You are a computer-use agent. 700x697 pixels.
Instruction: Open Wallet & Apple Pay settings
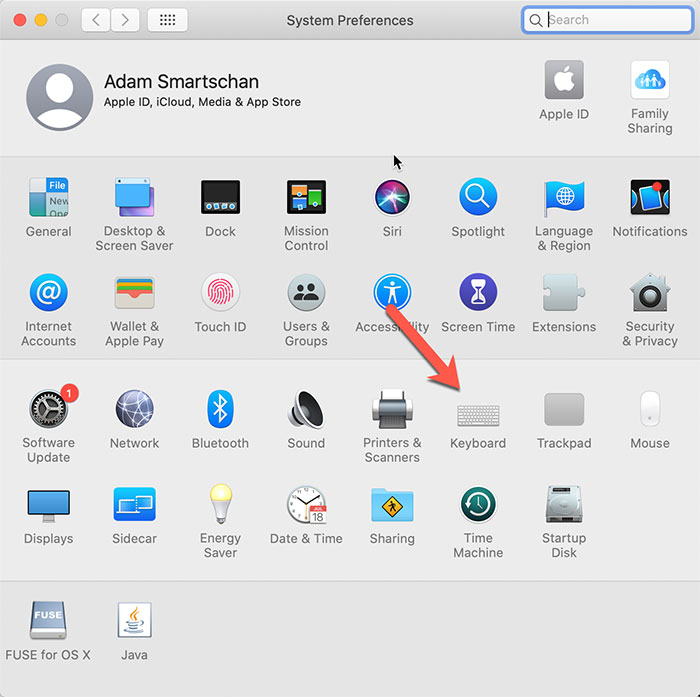click(x=134, y=292)
